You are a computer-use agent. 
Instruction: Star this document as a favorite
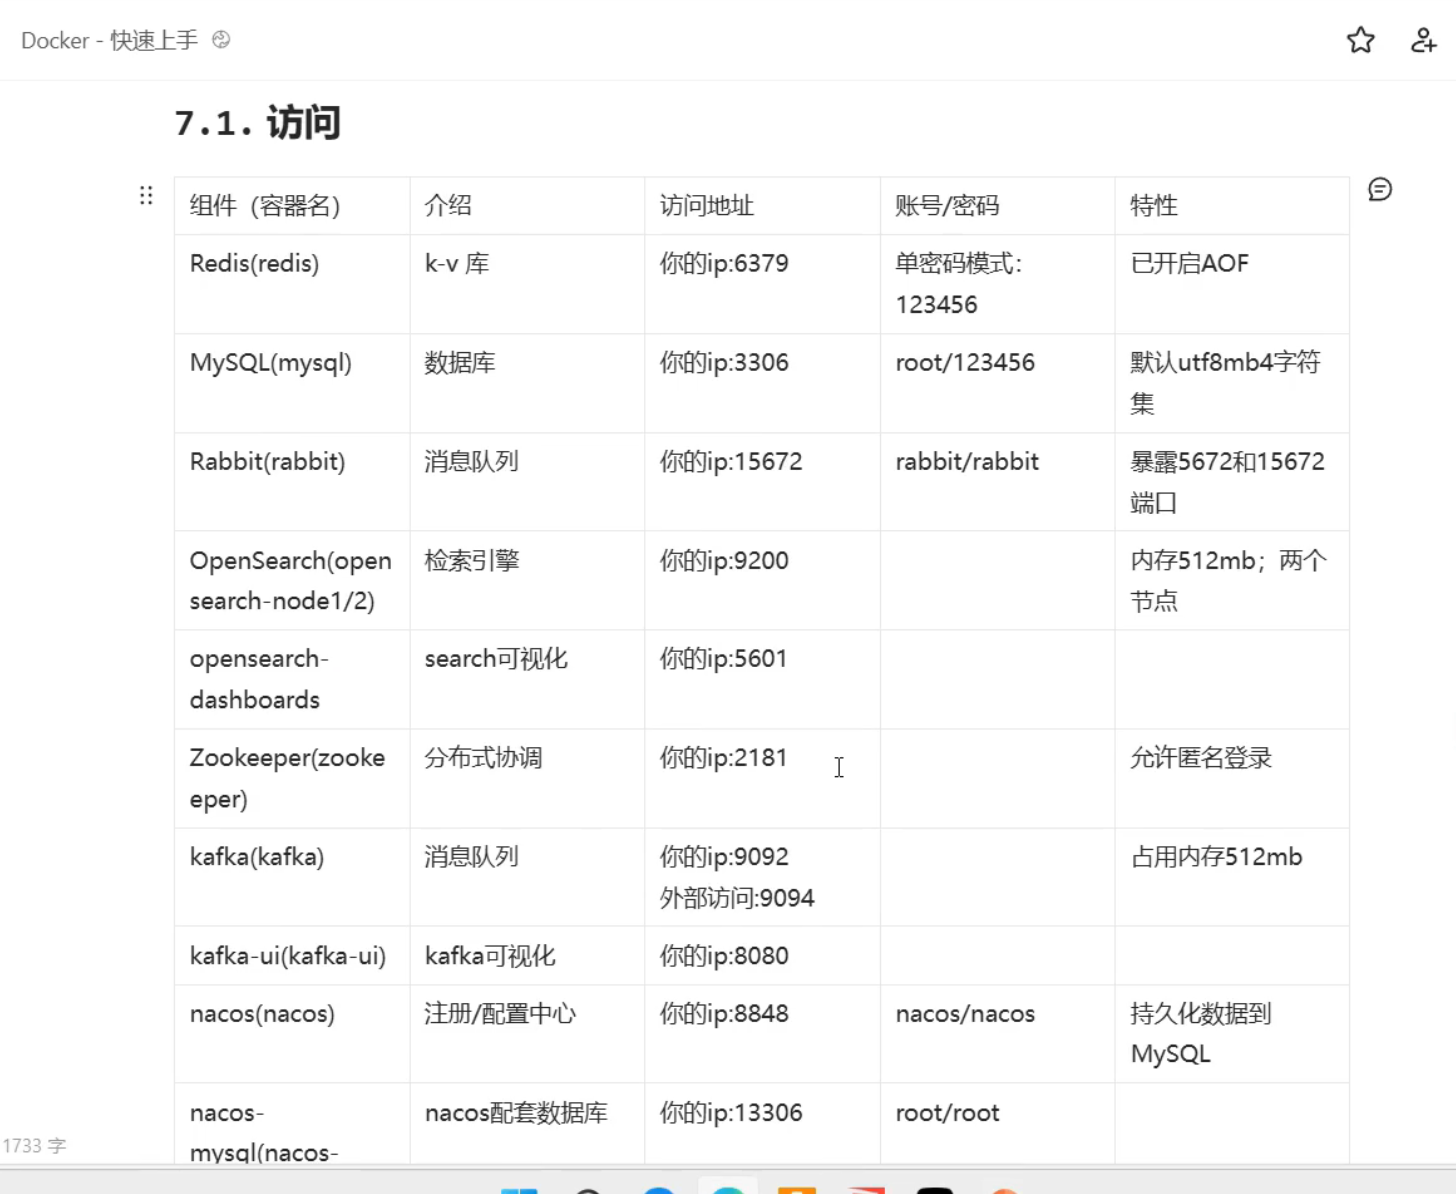[1360, 40]
